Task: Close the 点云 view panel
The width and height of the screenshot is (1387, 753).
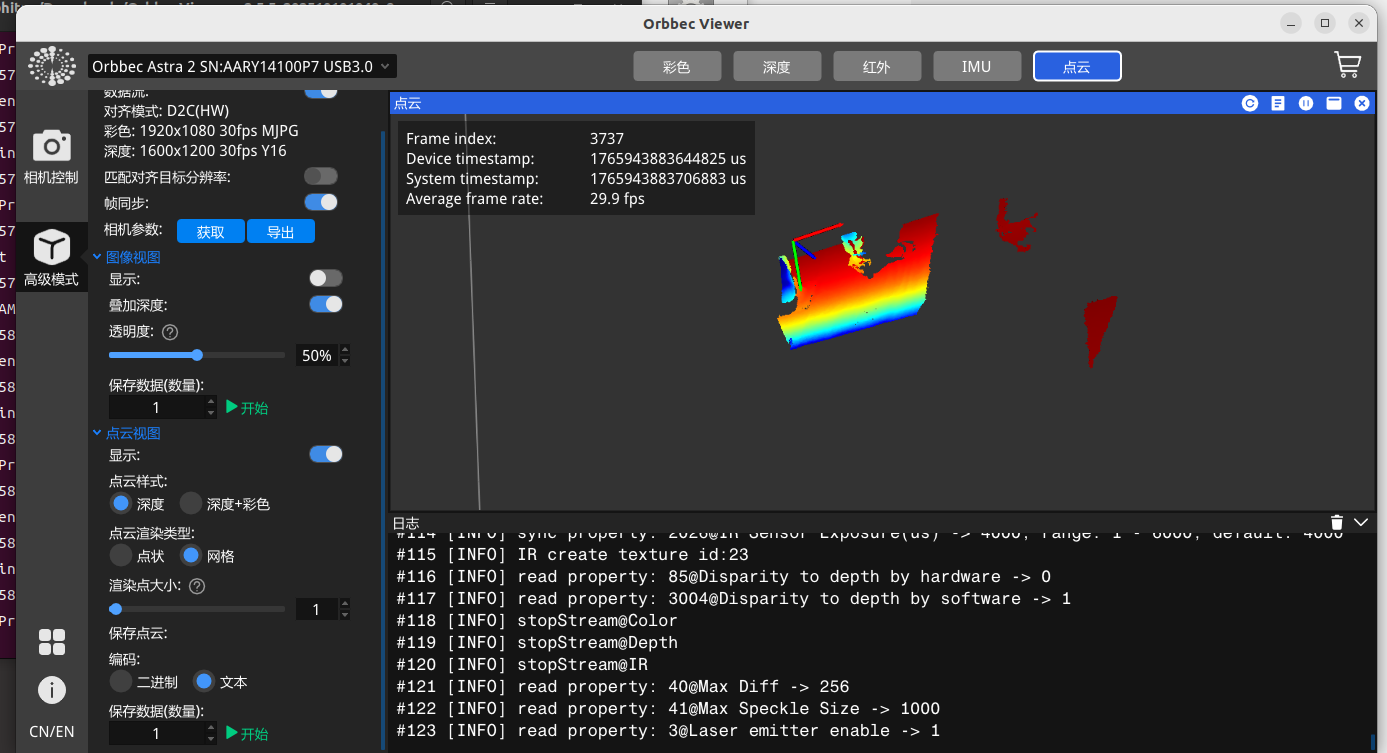Action: coord(1361,103)
